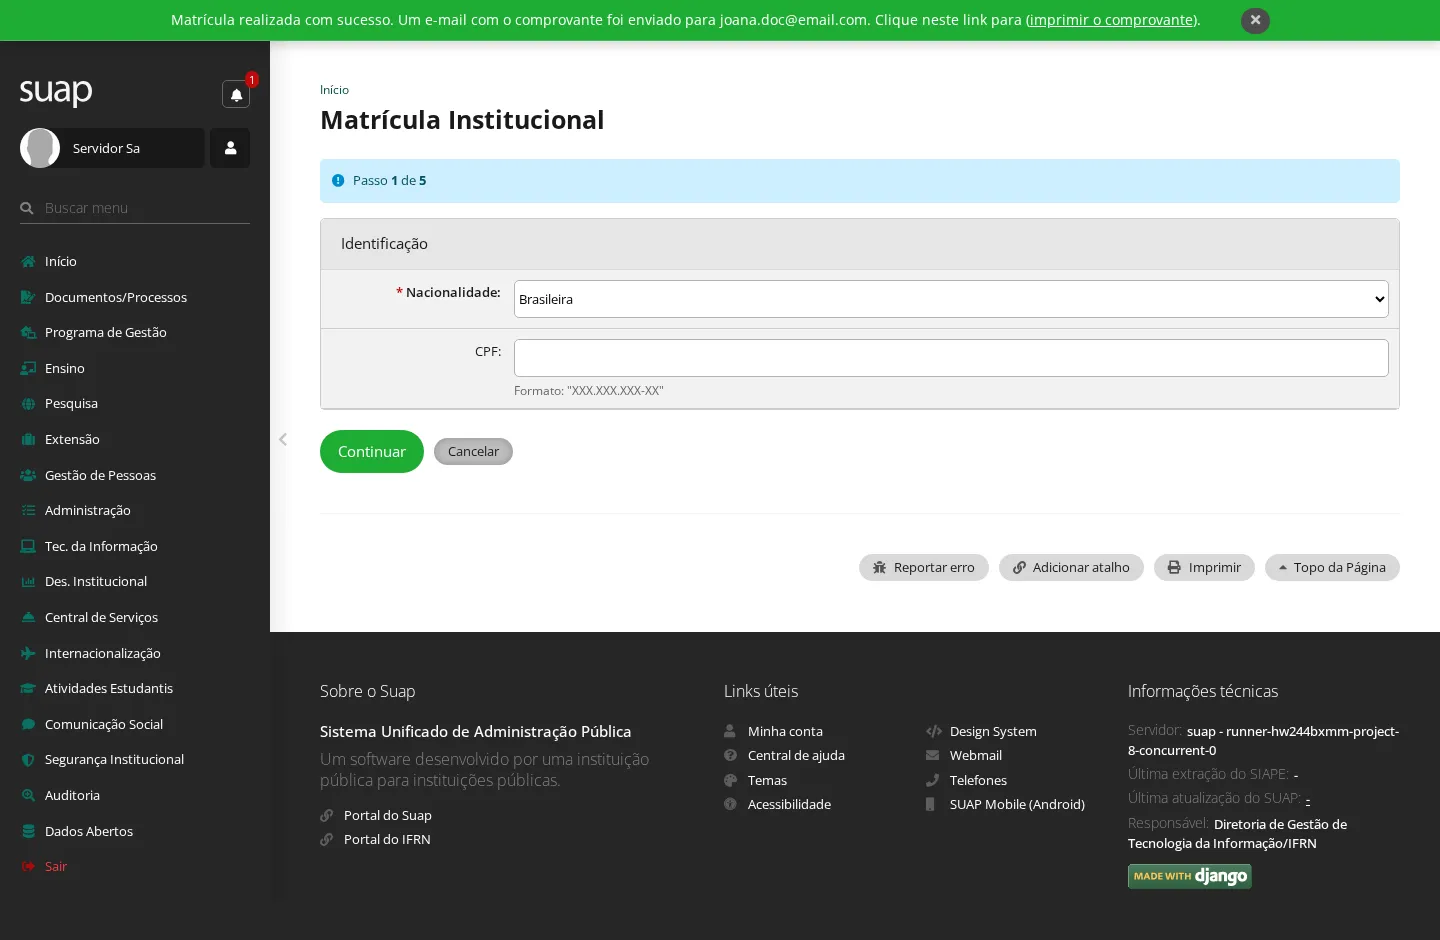Click the Reportar erro button

coord(924,567)
